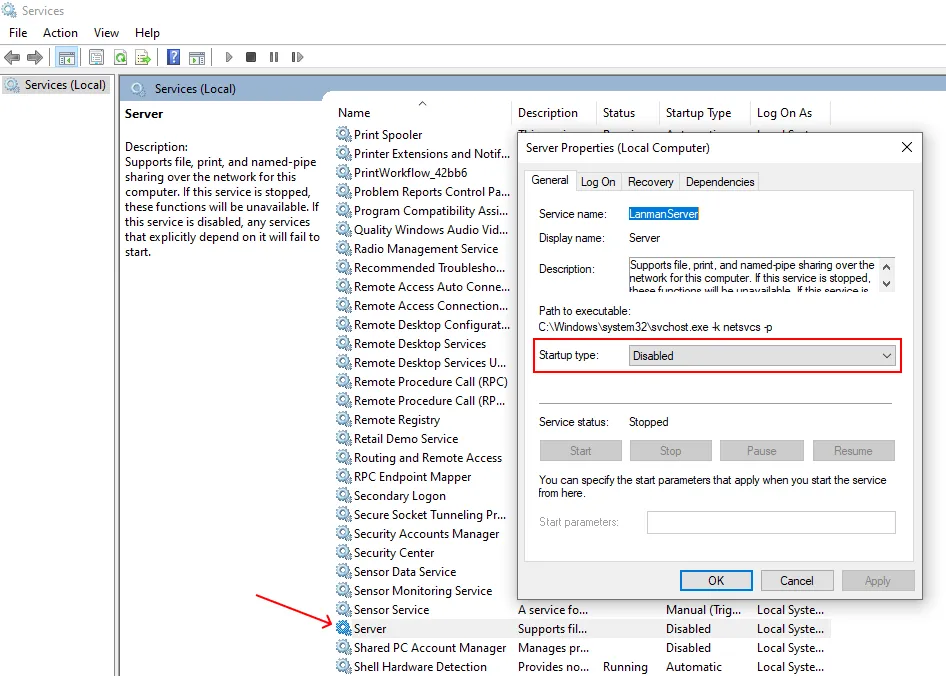
Task: Click the Resume service button
Action: click(x=853, y=451)
